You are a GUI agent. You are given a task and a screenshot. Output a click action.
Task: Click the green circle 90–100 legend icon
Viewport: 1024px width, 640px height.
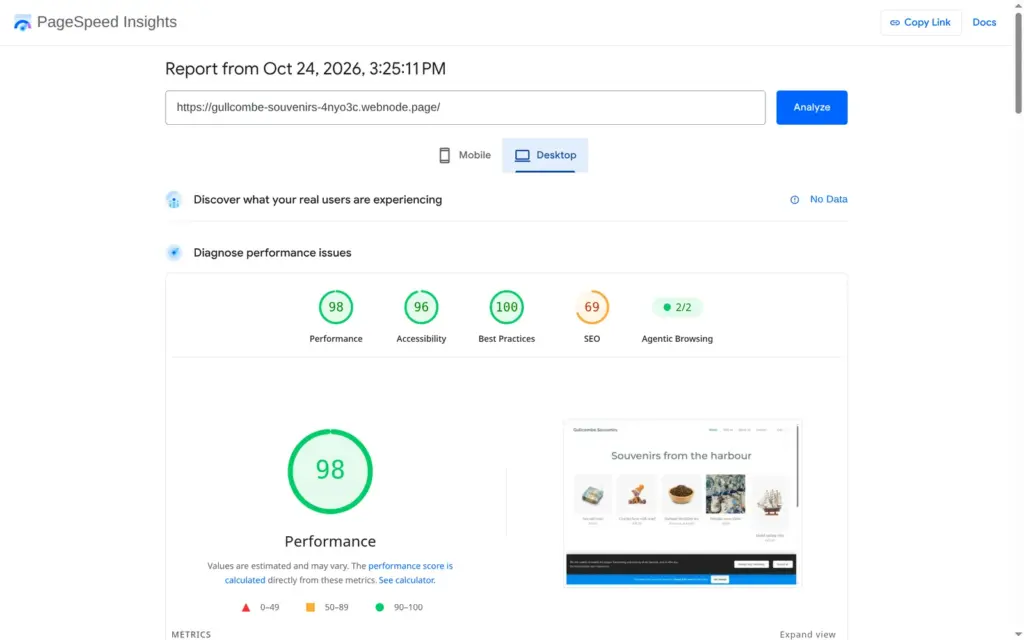coord(379,607)
